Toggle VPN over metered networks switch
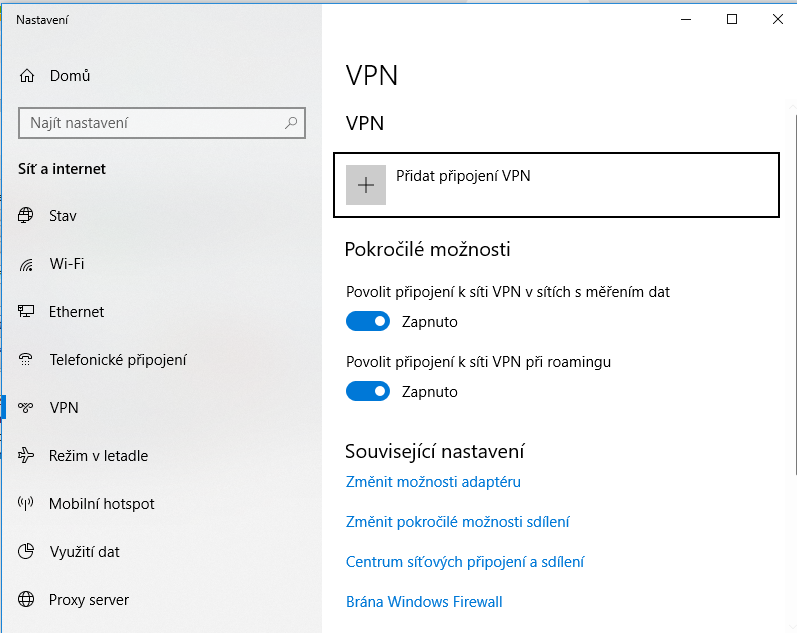 pos(367,322)
